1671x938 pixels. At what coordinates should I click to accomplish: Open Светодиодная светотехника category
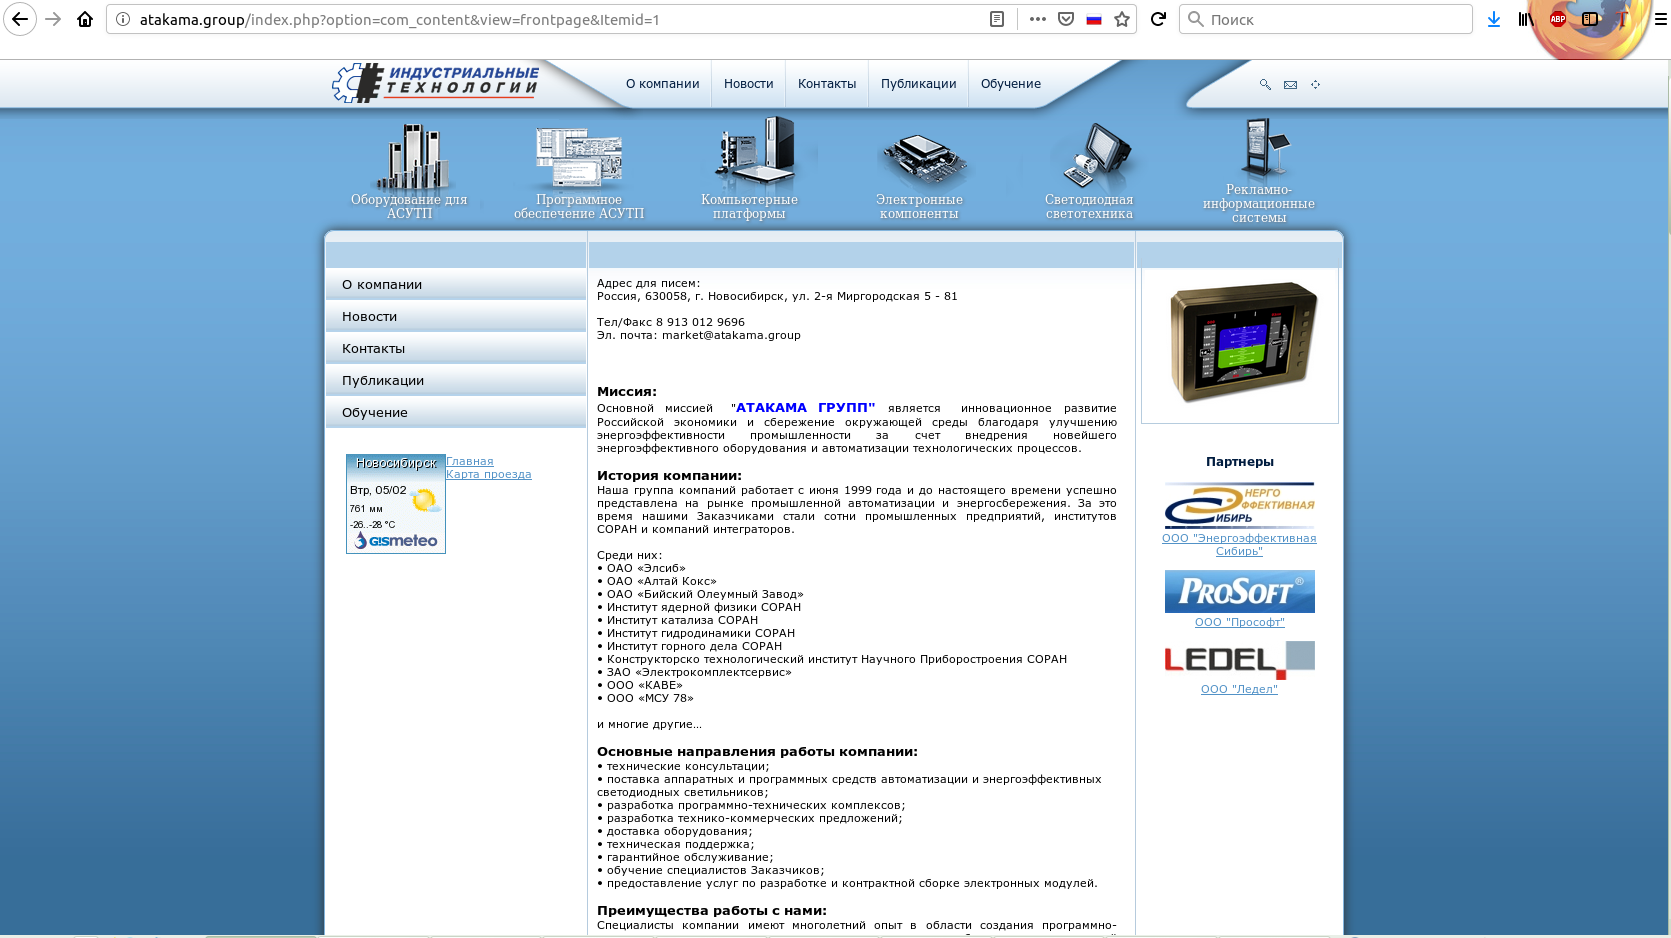click(1089, 170)
